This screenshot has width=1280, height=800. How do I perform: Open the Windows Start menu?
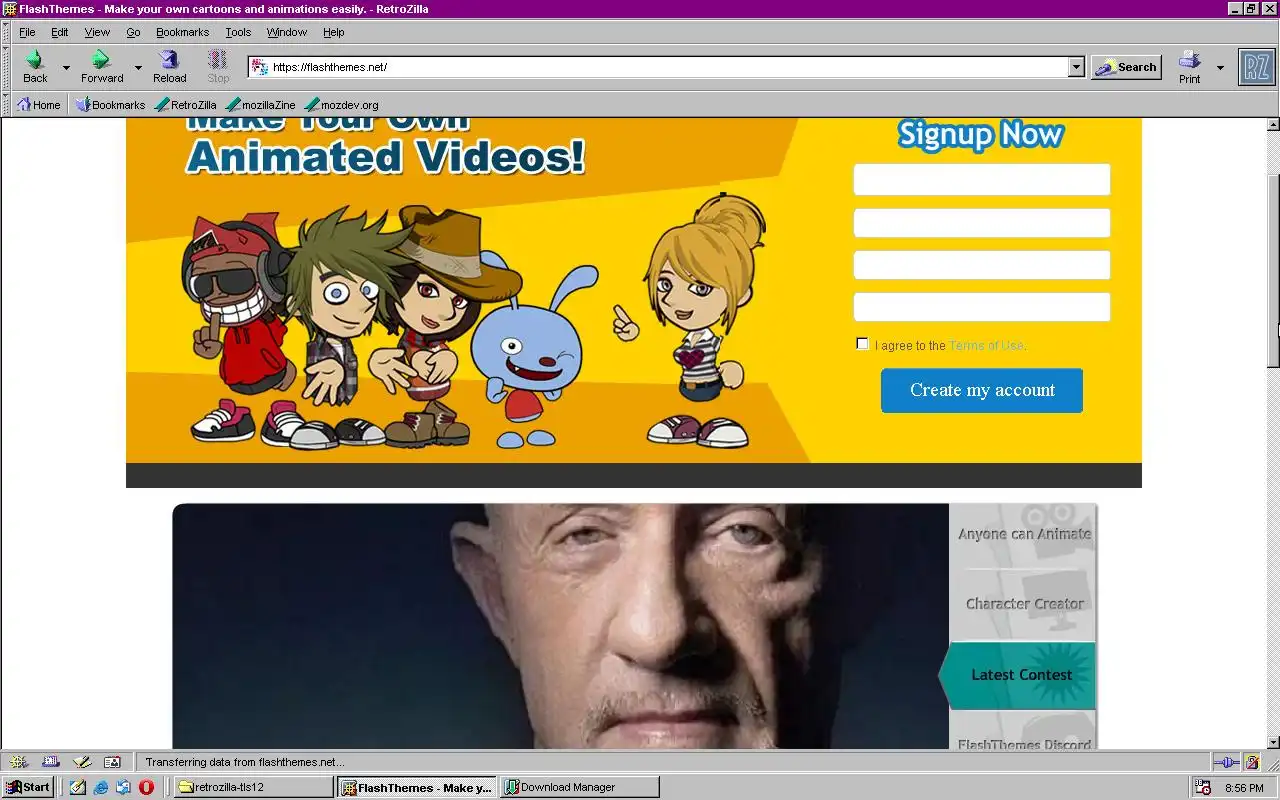click(x=28, y=787)
